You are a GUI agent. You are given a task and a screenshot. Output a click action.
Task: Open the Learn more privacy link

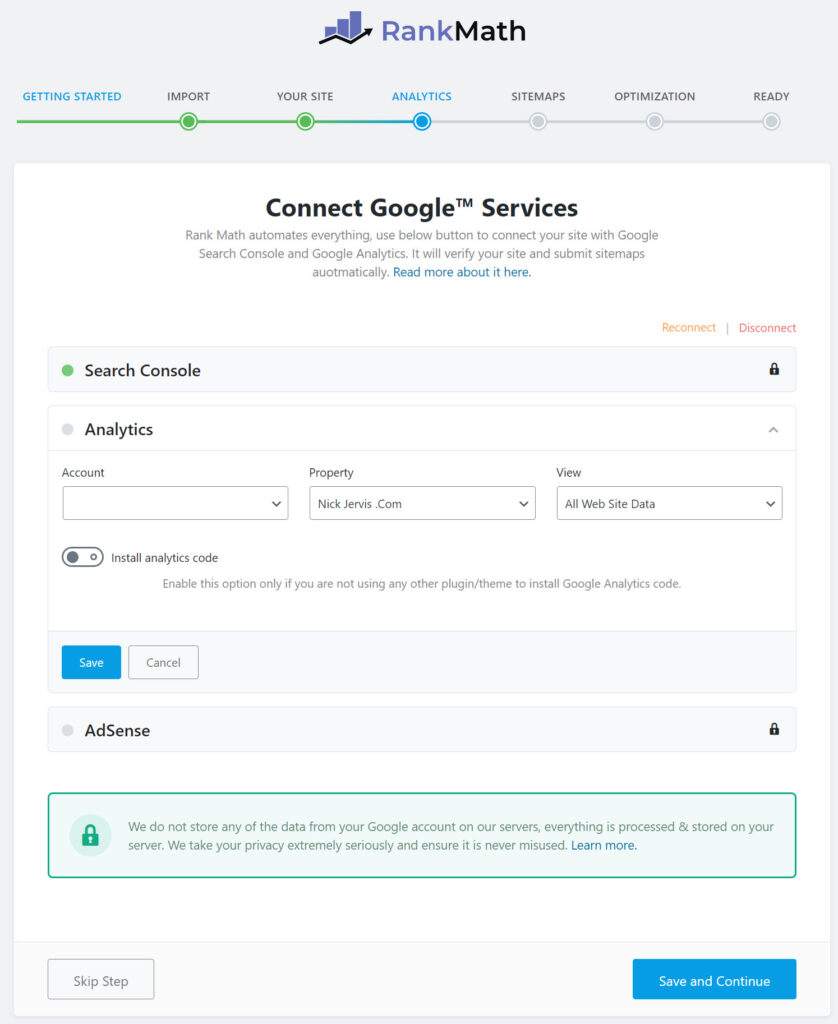604,845
